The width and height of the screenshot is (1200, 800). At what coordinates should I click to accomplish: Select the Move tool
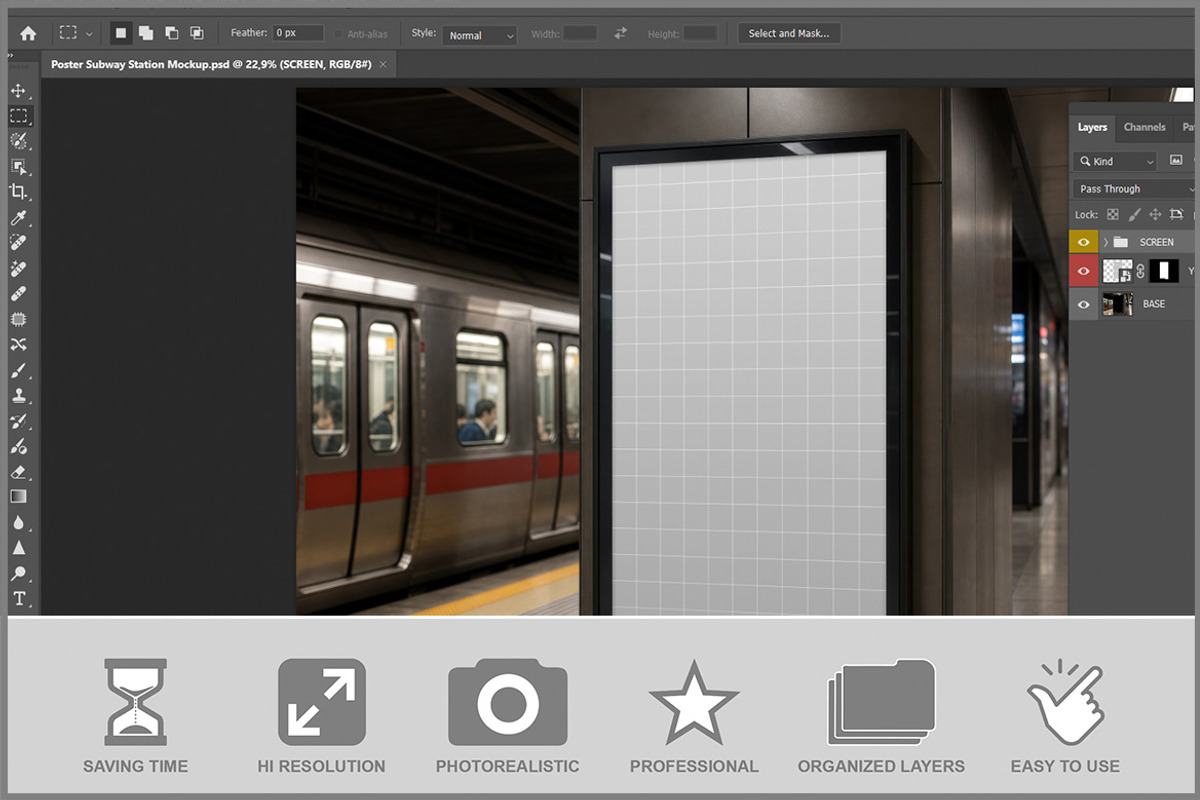pos(18,91)
